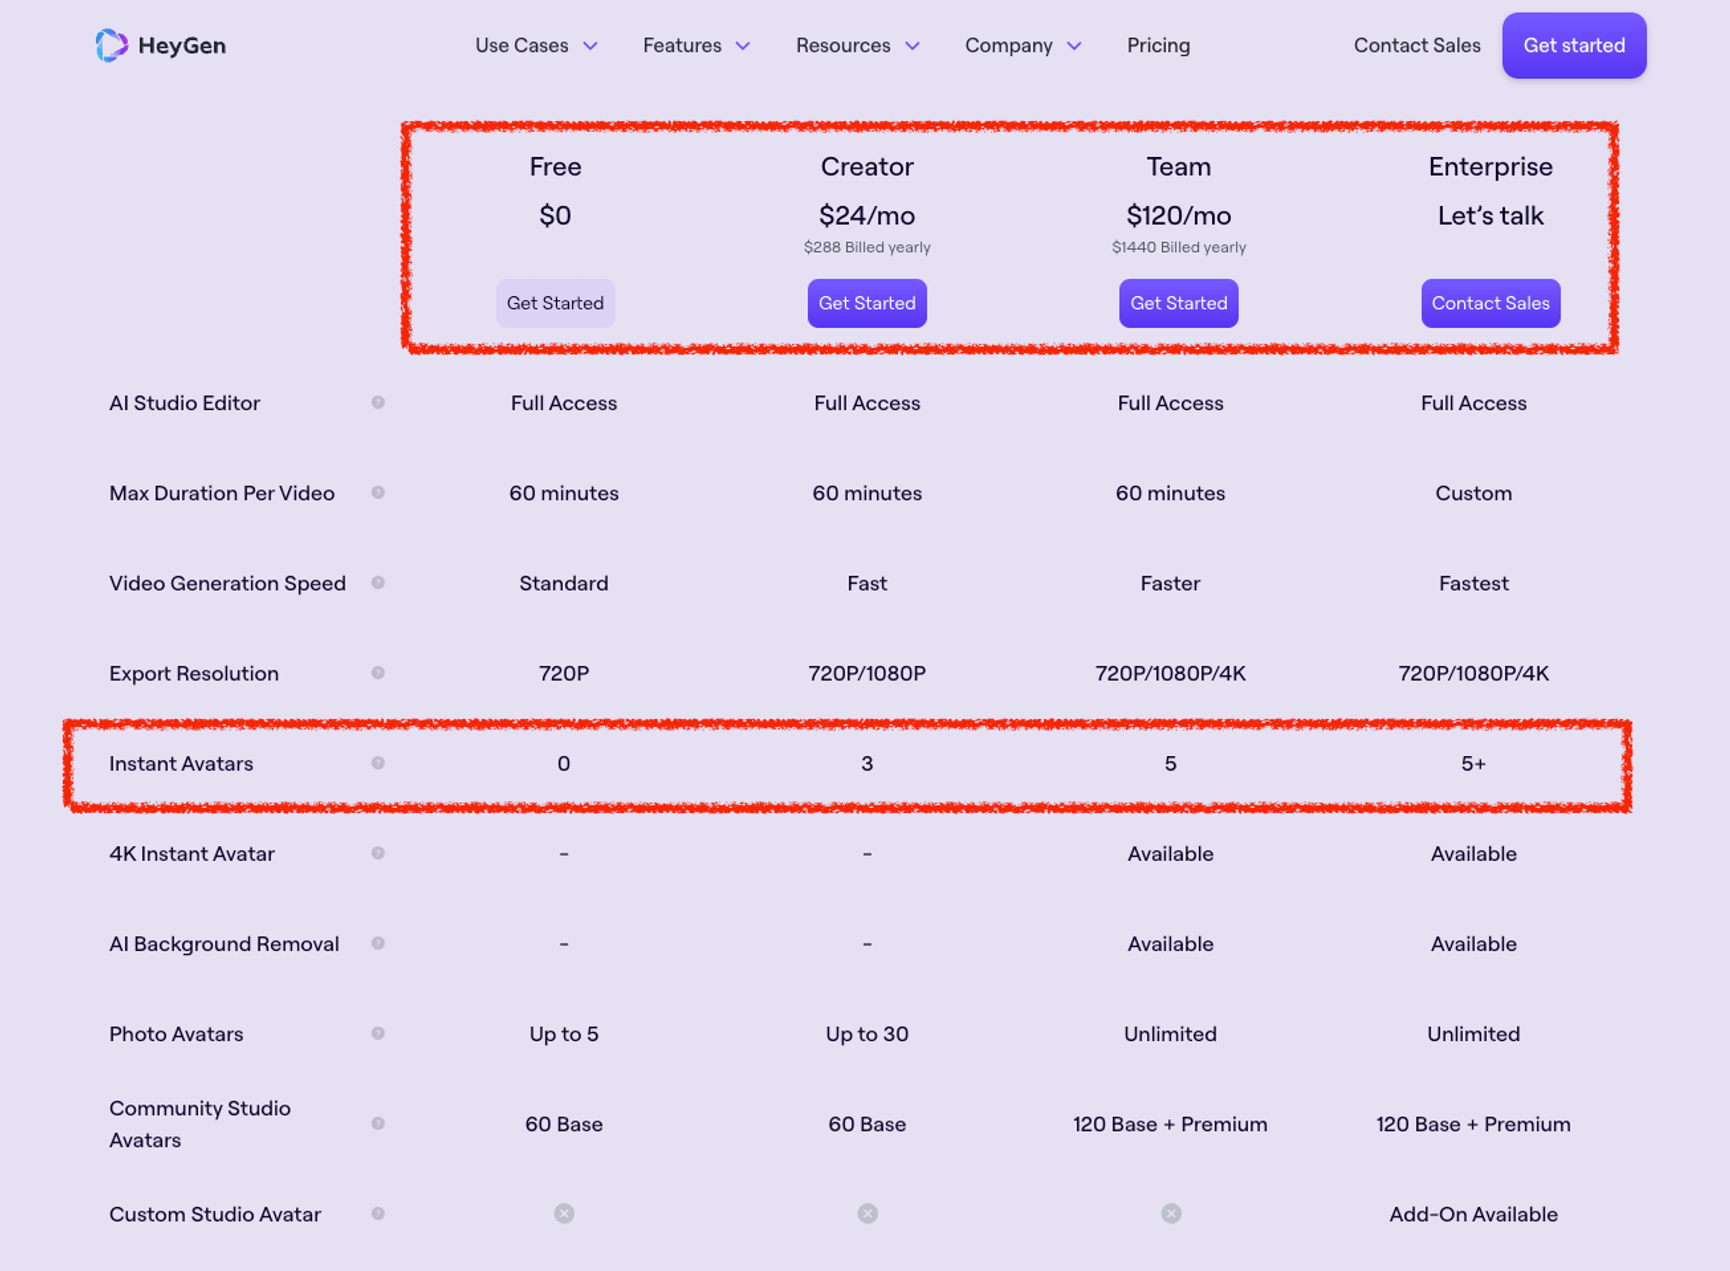Click the Up to 5 photo avatars value
Viewport: 1730px width, 1271px height.
[564, 1033]
